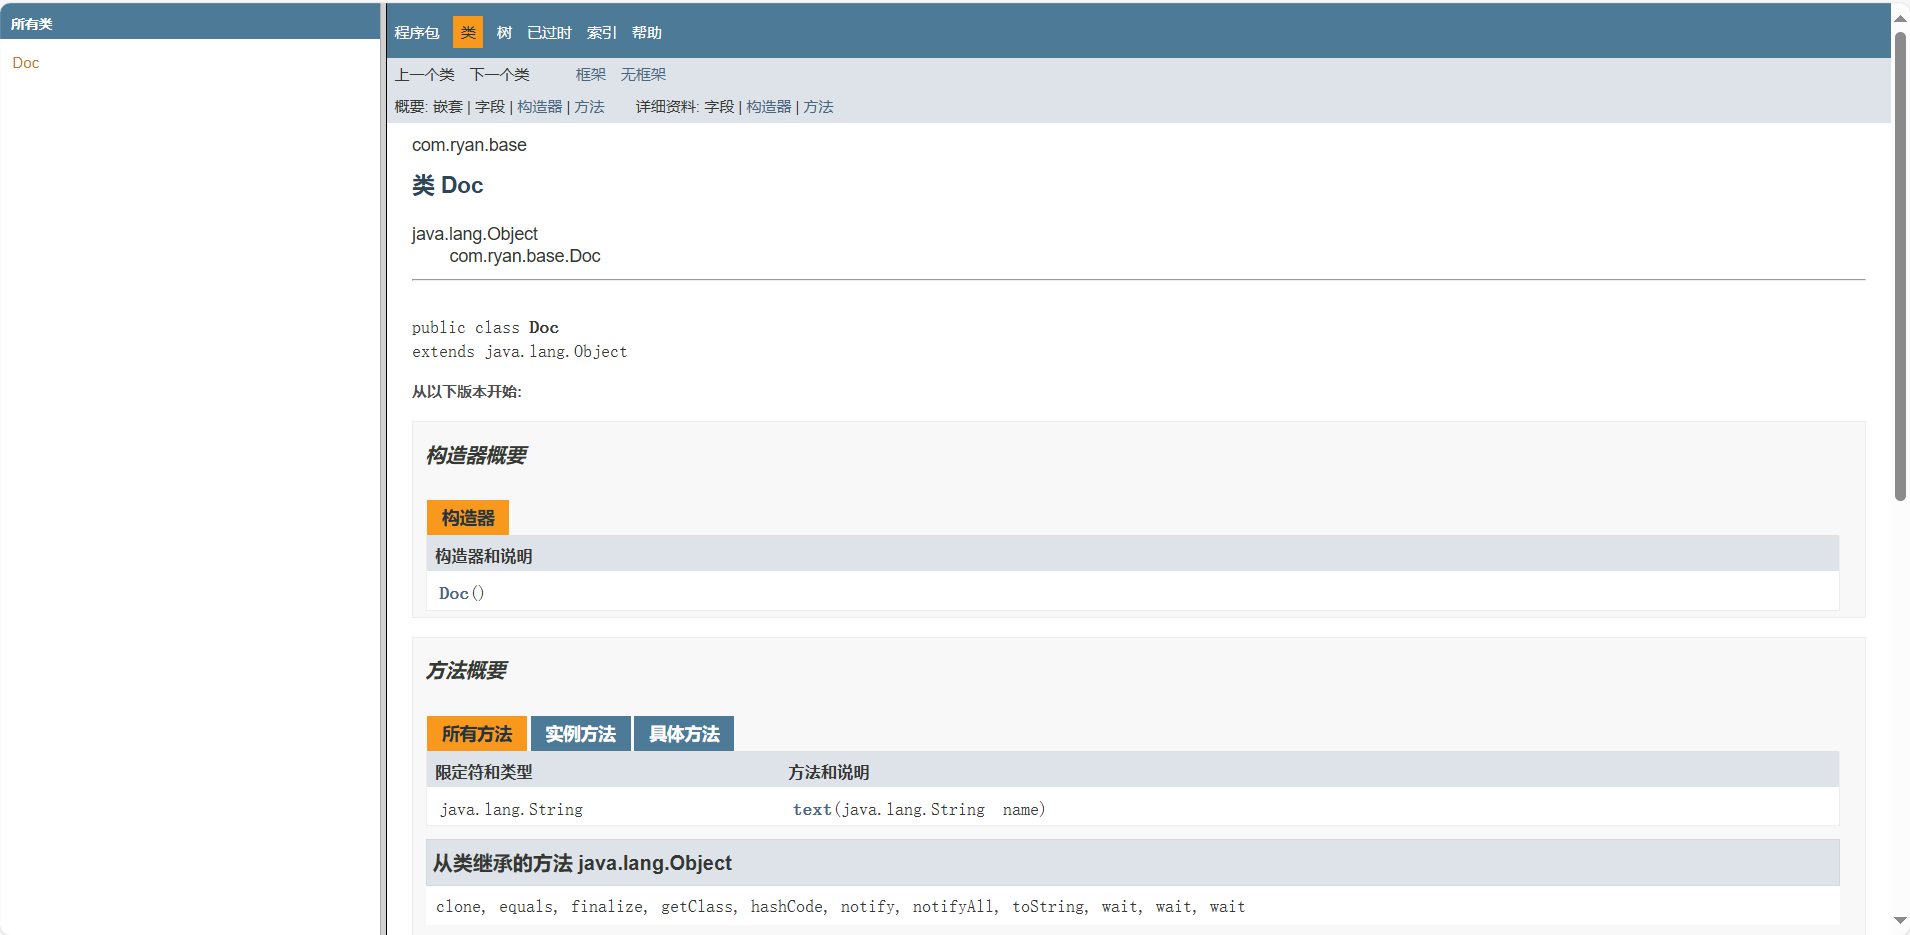Jump to 方法 in the 详细资料 row

tap(818, 107)
